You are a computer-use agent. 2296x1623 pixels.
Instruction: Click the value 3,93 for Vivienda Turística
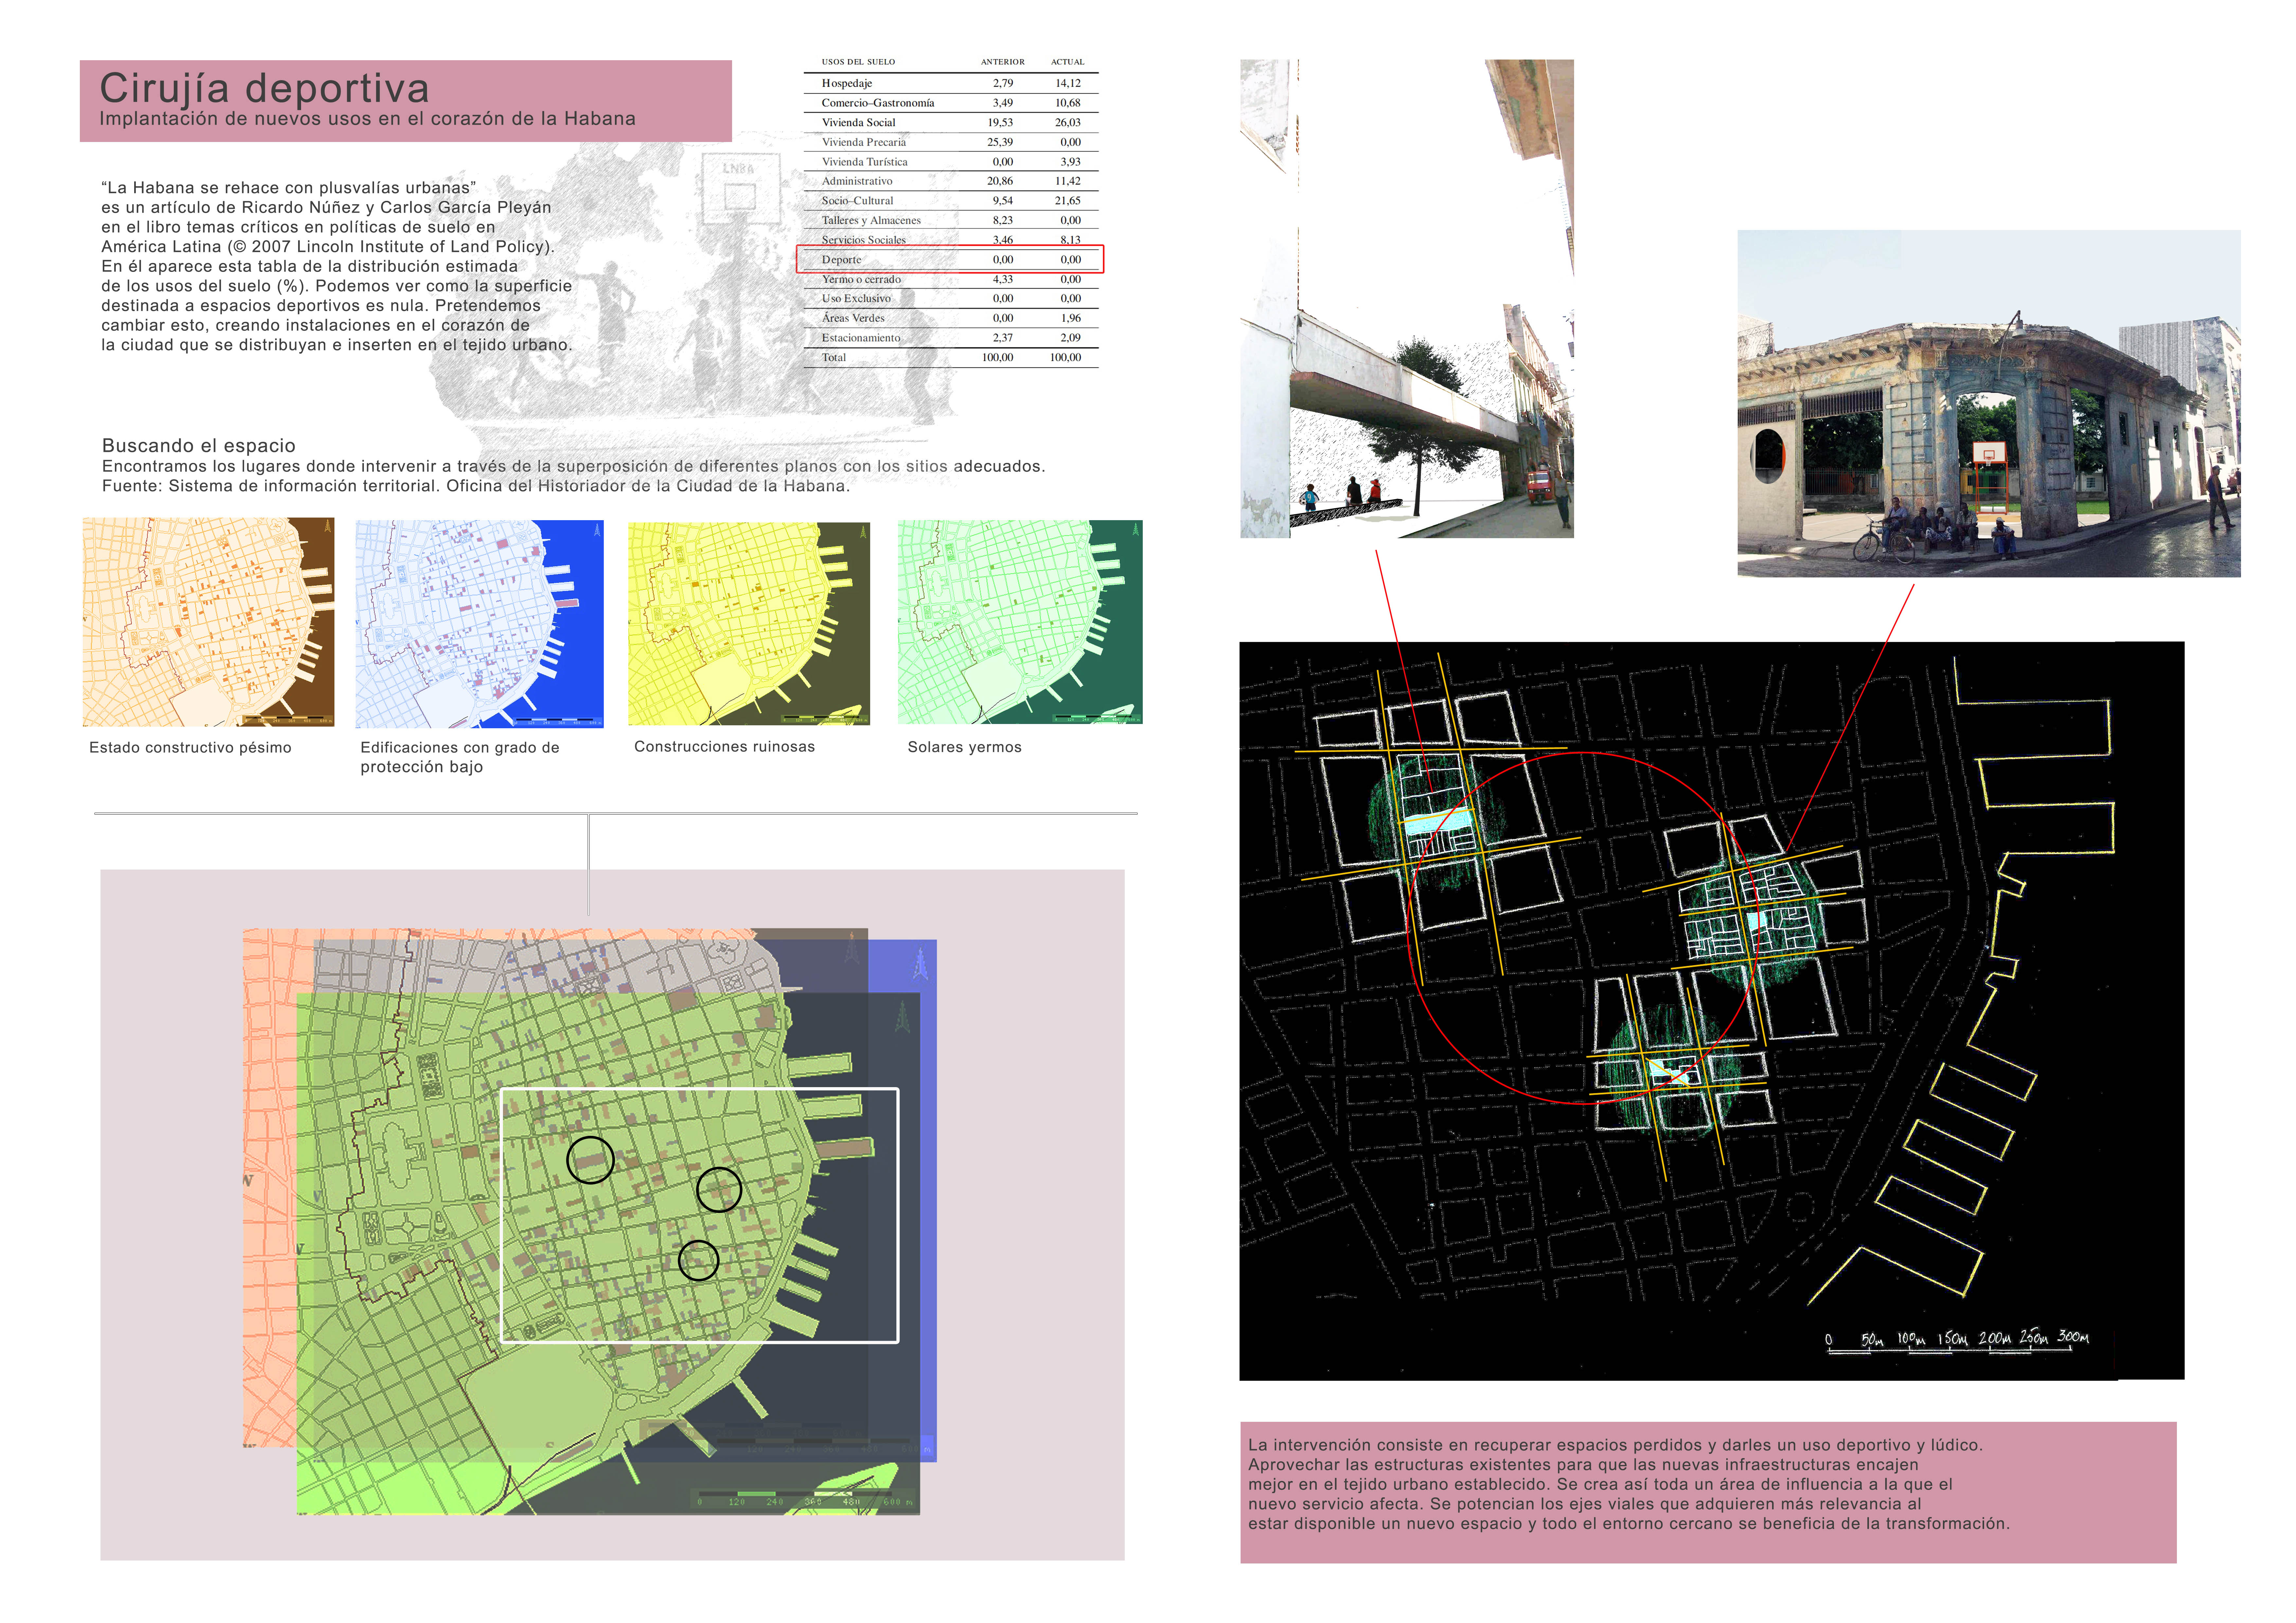click(x=1071, y=162)
